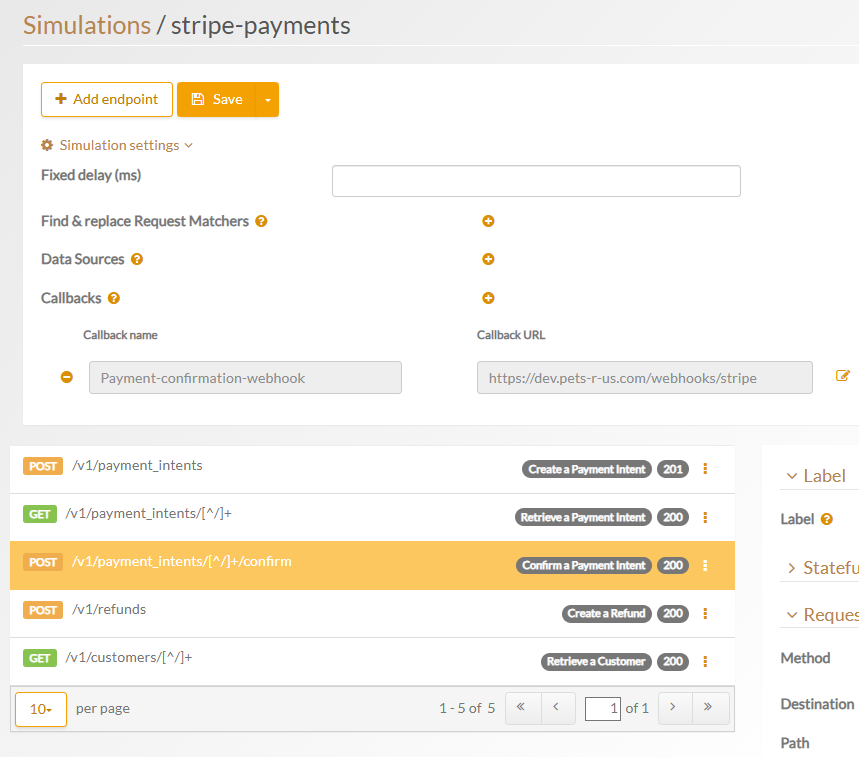The width and height of the screenshot is (859, 757).
Task: Collapse the Label section
Action: [x=816, y=476]
